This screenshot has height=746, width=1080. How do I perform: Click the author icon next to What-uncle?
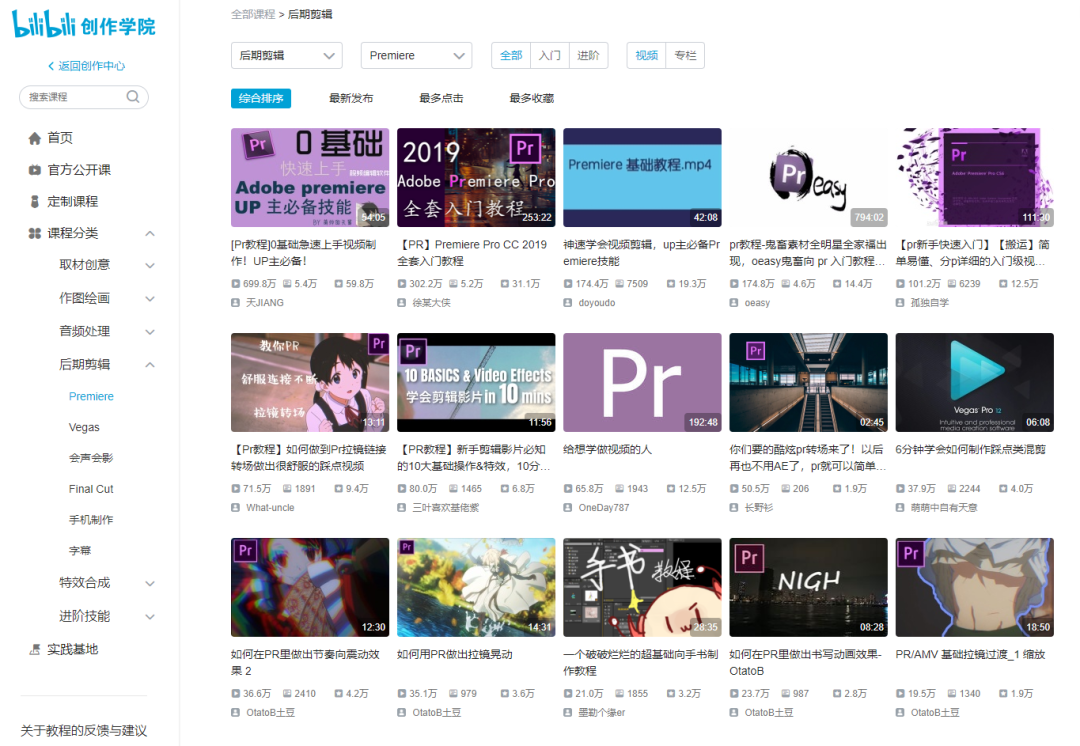click(236, 508)
